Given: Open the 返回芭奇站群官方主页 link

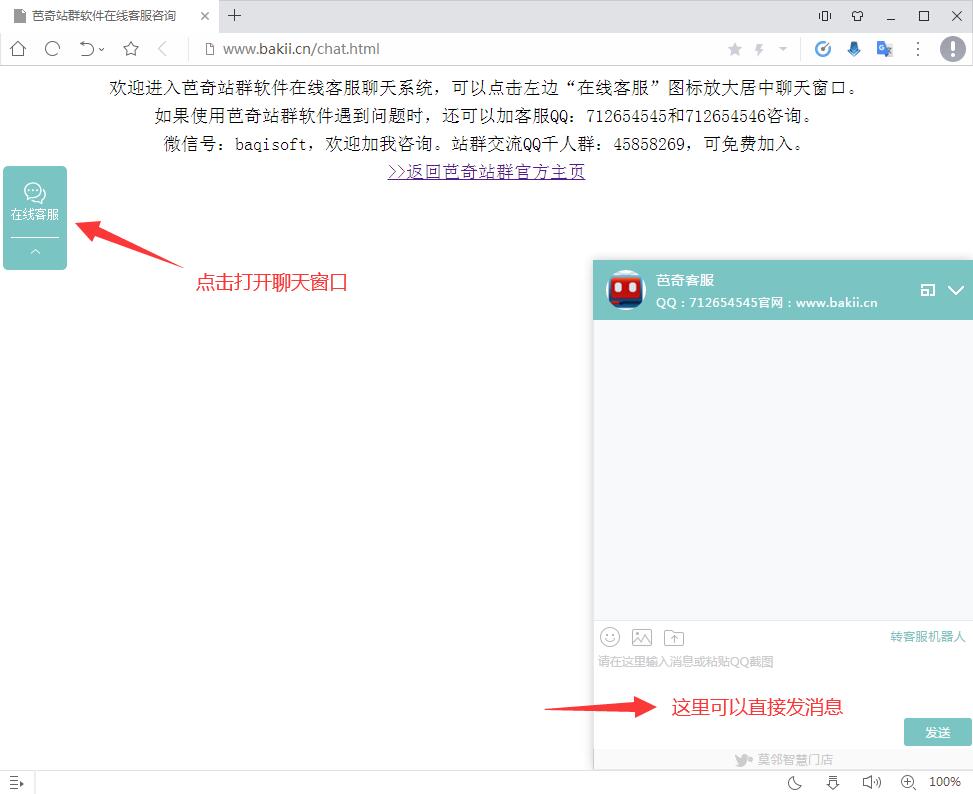Looking at the screenshot, I should tap(486, 172).
